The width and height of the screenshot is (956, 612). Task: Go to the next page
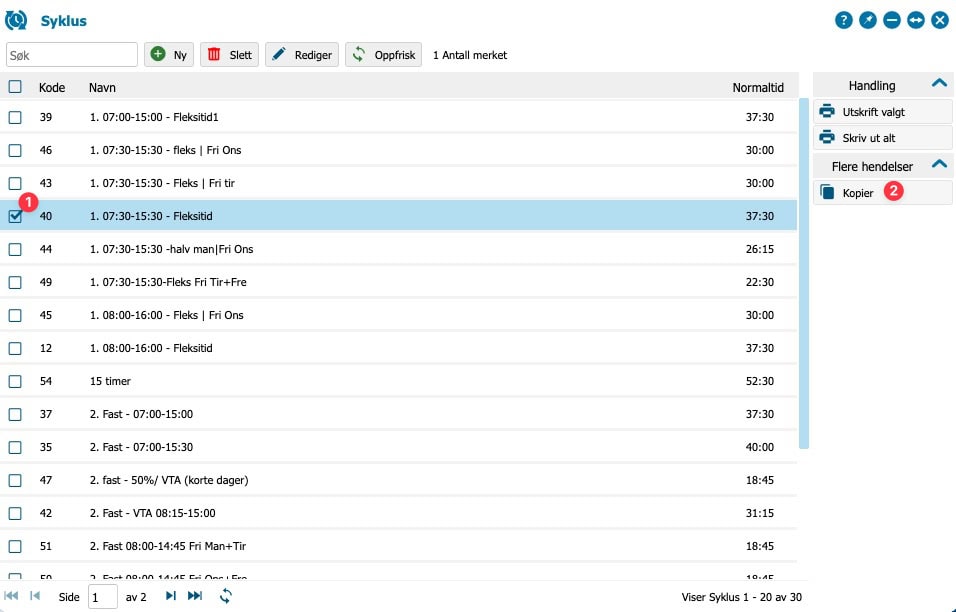(171, 596)
